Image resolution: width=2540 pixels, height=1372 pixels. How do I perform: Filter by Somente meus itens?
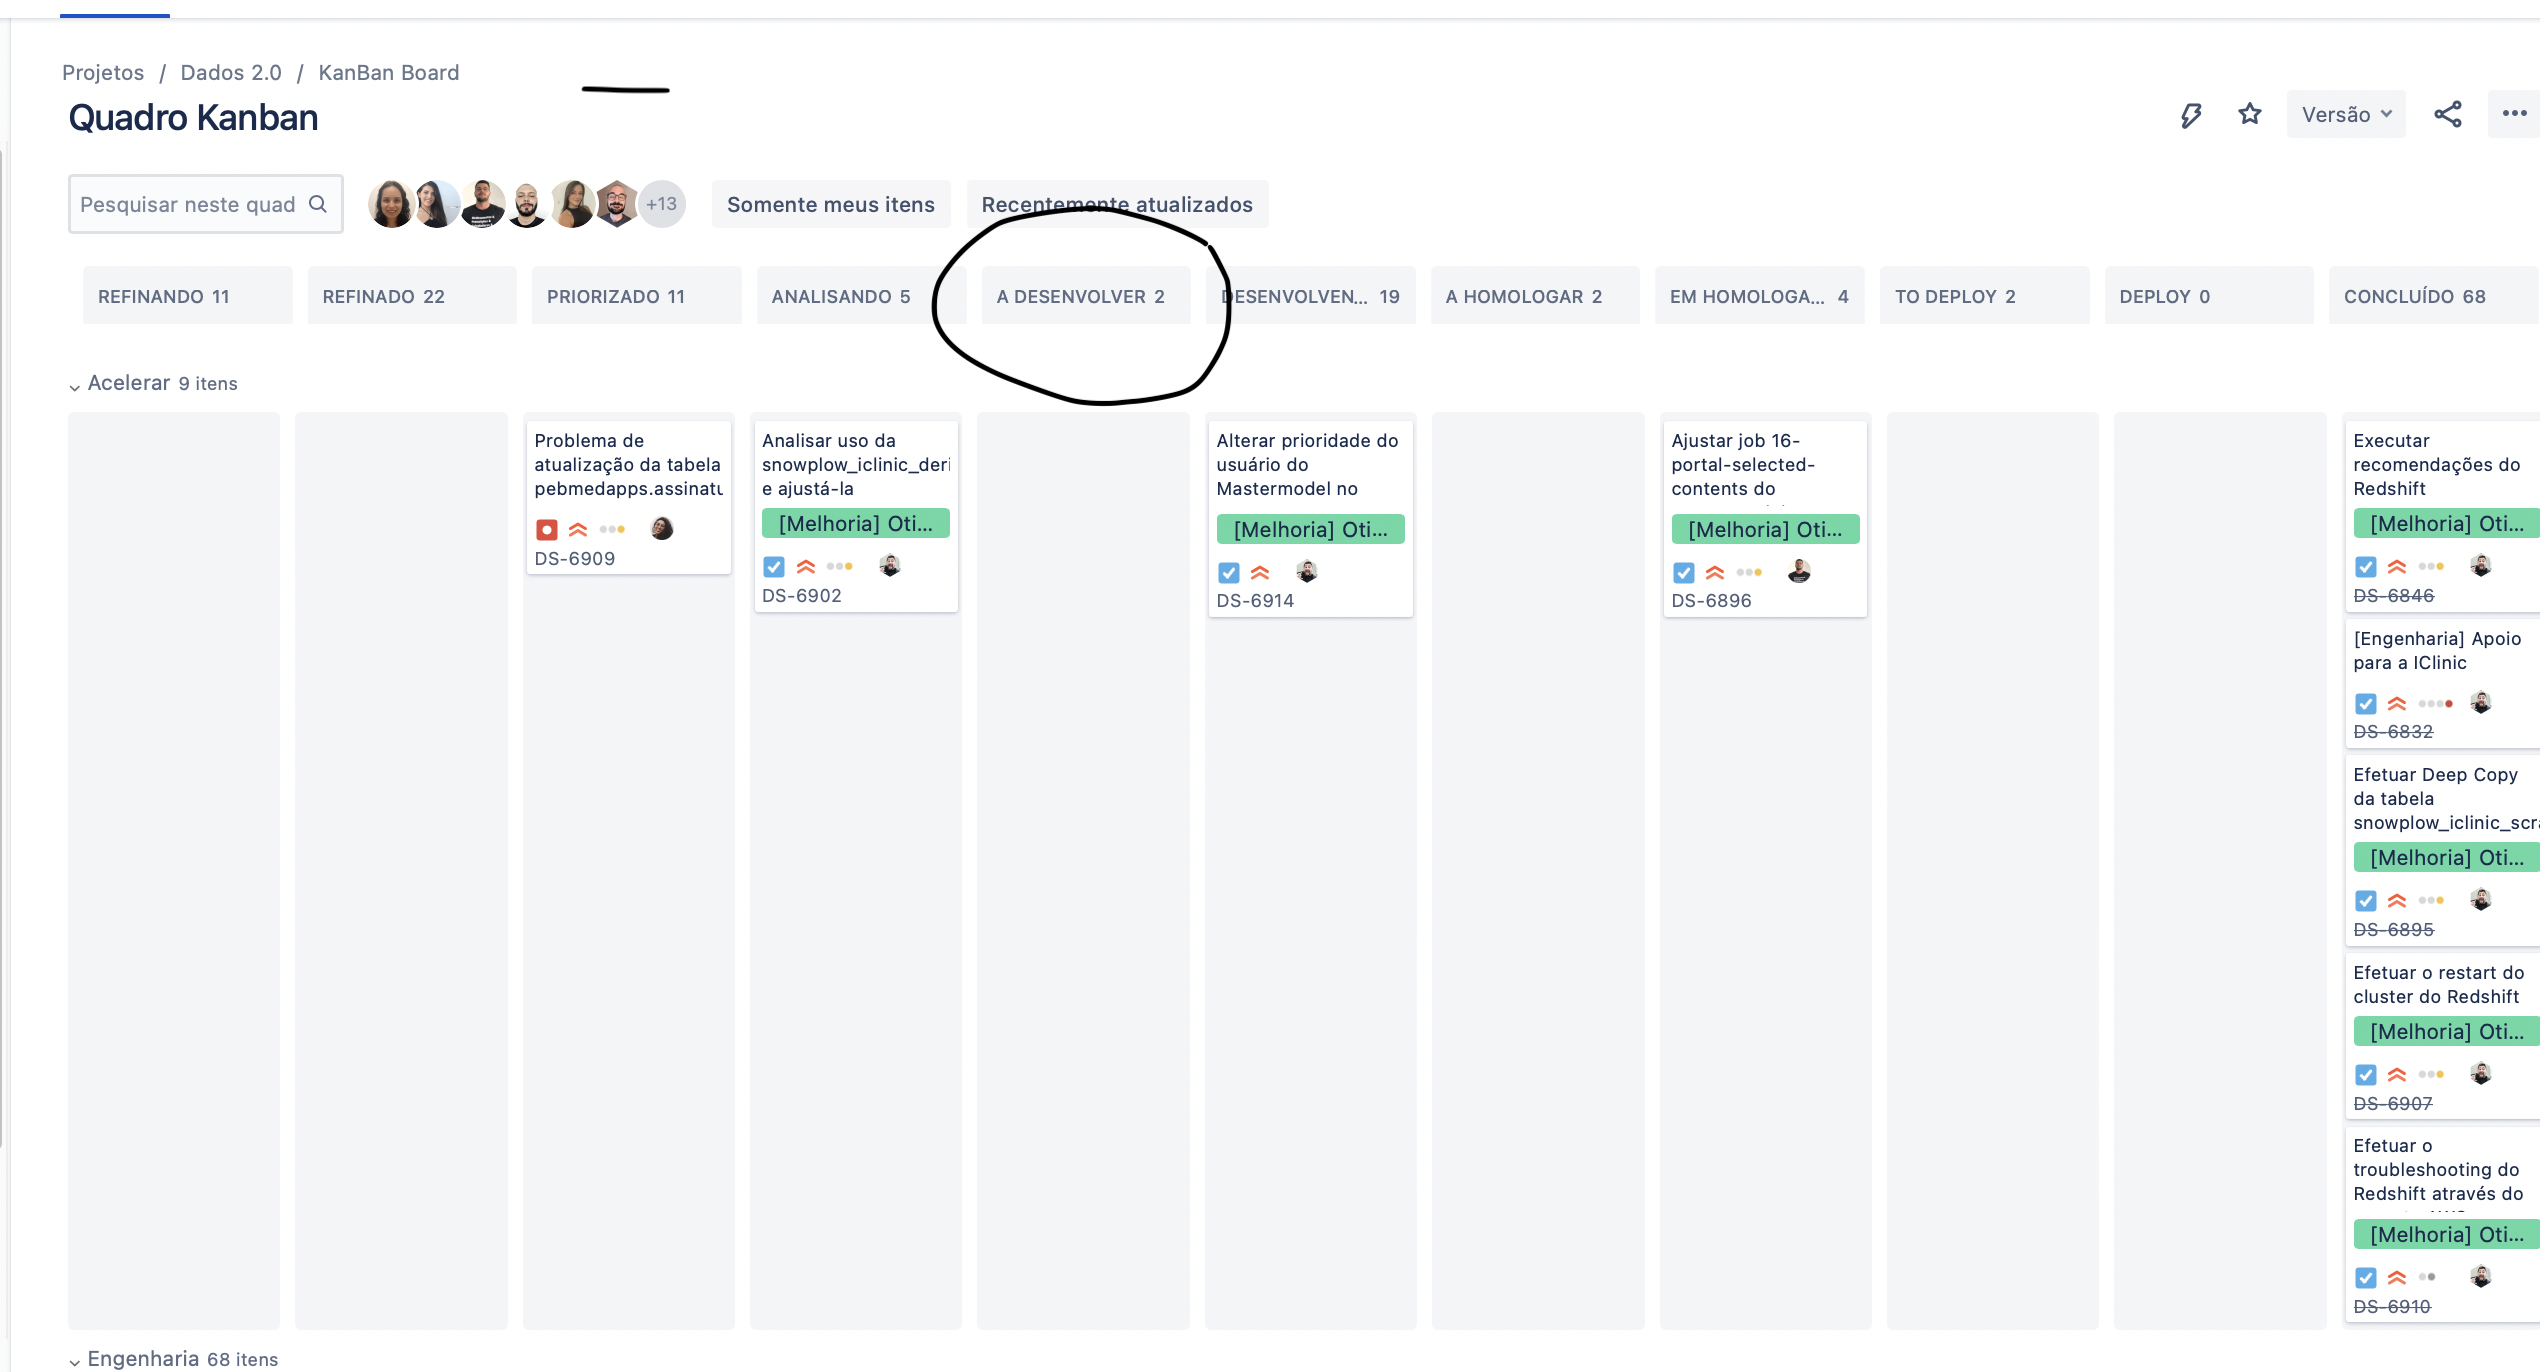tap(831, 204)
